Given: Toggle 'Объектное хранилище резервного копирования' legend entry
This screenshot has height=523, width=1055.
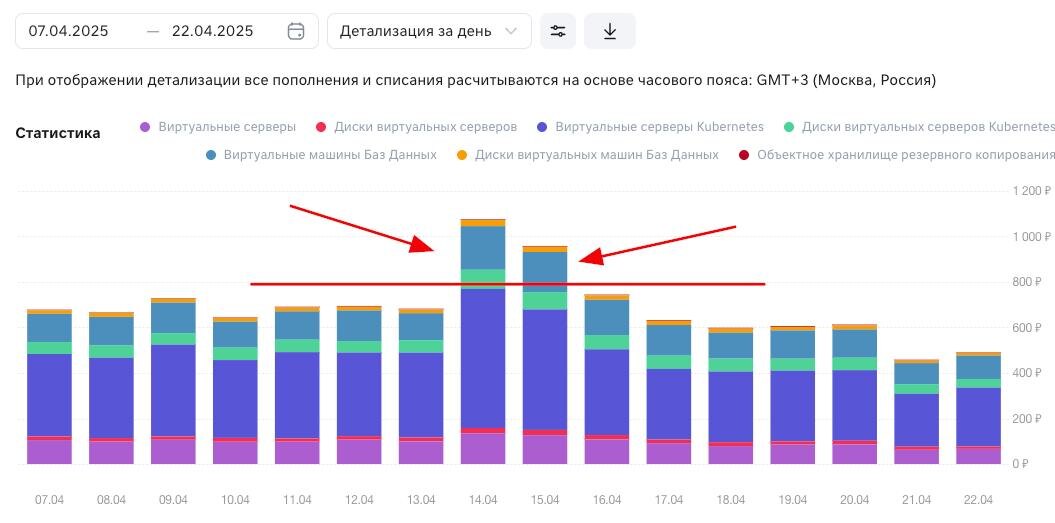Looking at the screenshot, I should point(897,155).
